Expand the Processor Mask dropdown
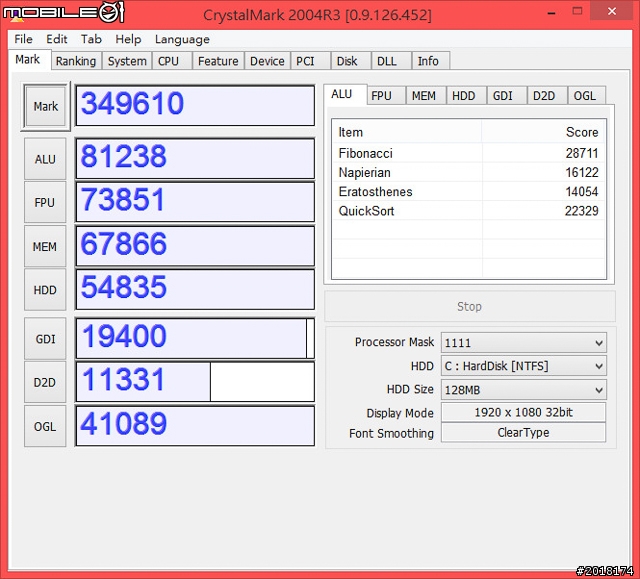 coord(524,342)
